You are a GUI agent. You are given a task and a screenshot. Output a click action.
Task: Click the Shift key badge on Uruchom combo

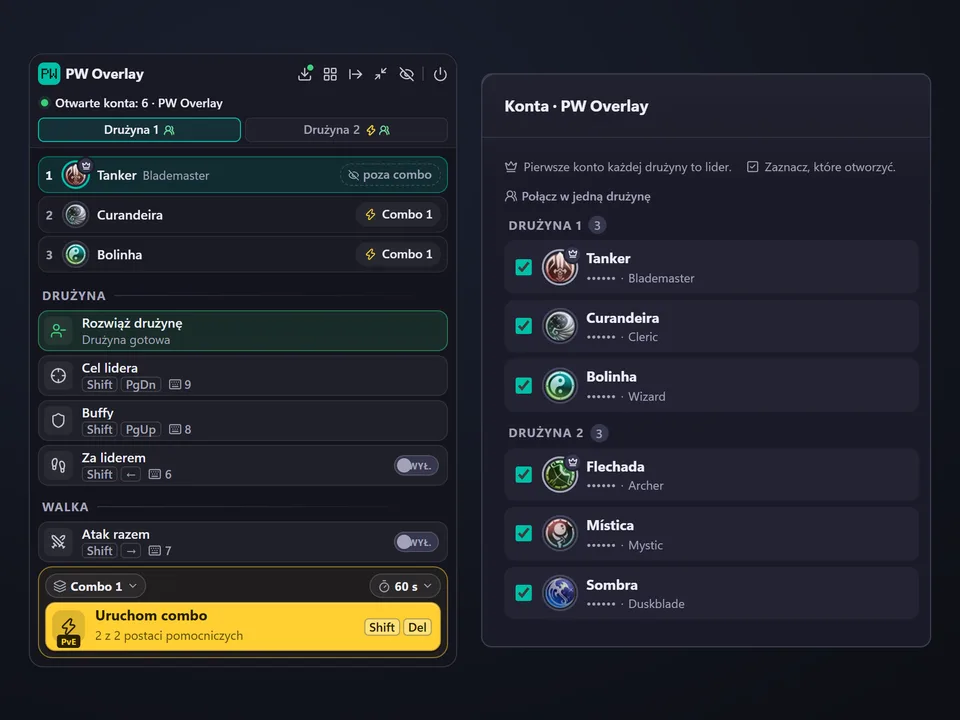pyautogui.click(x=381, y=627)
